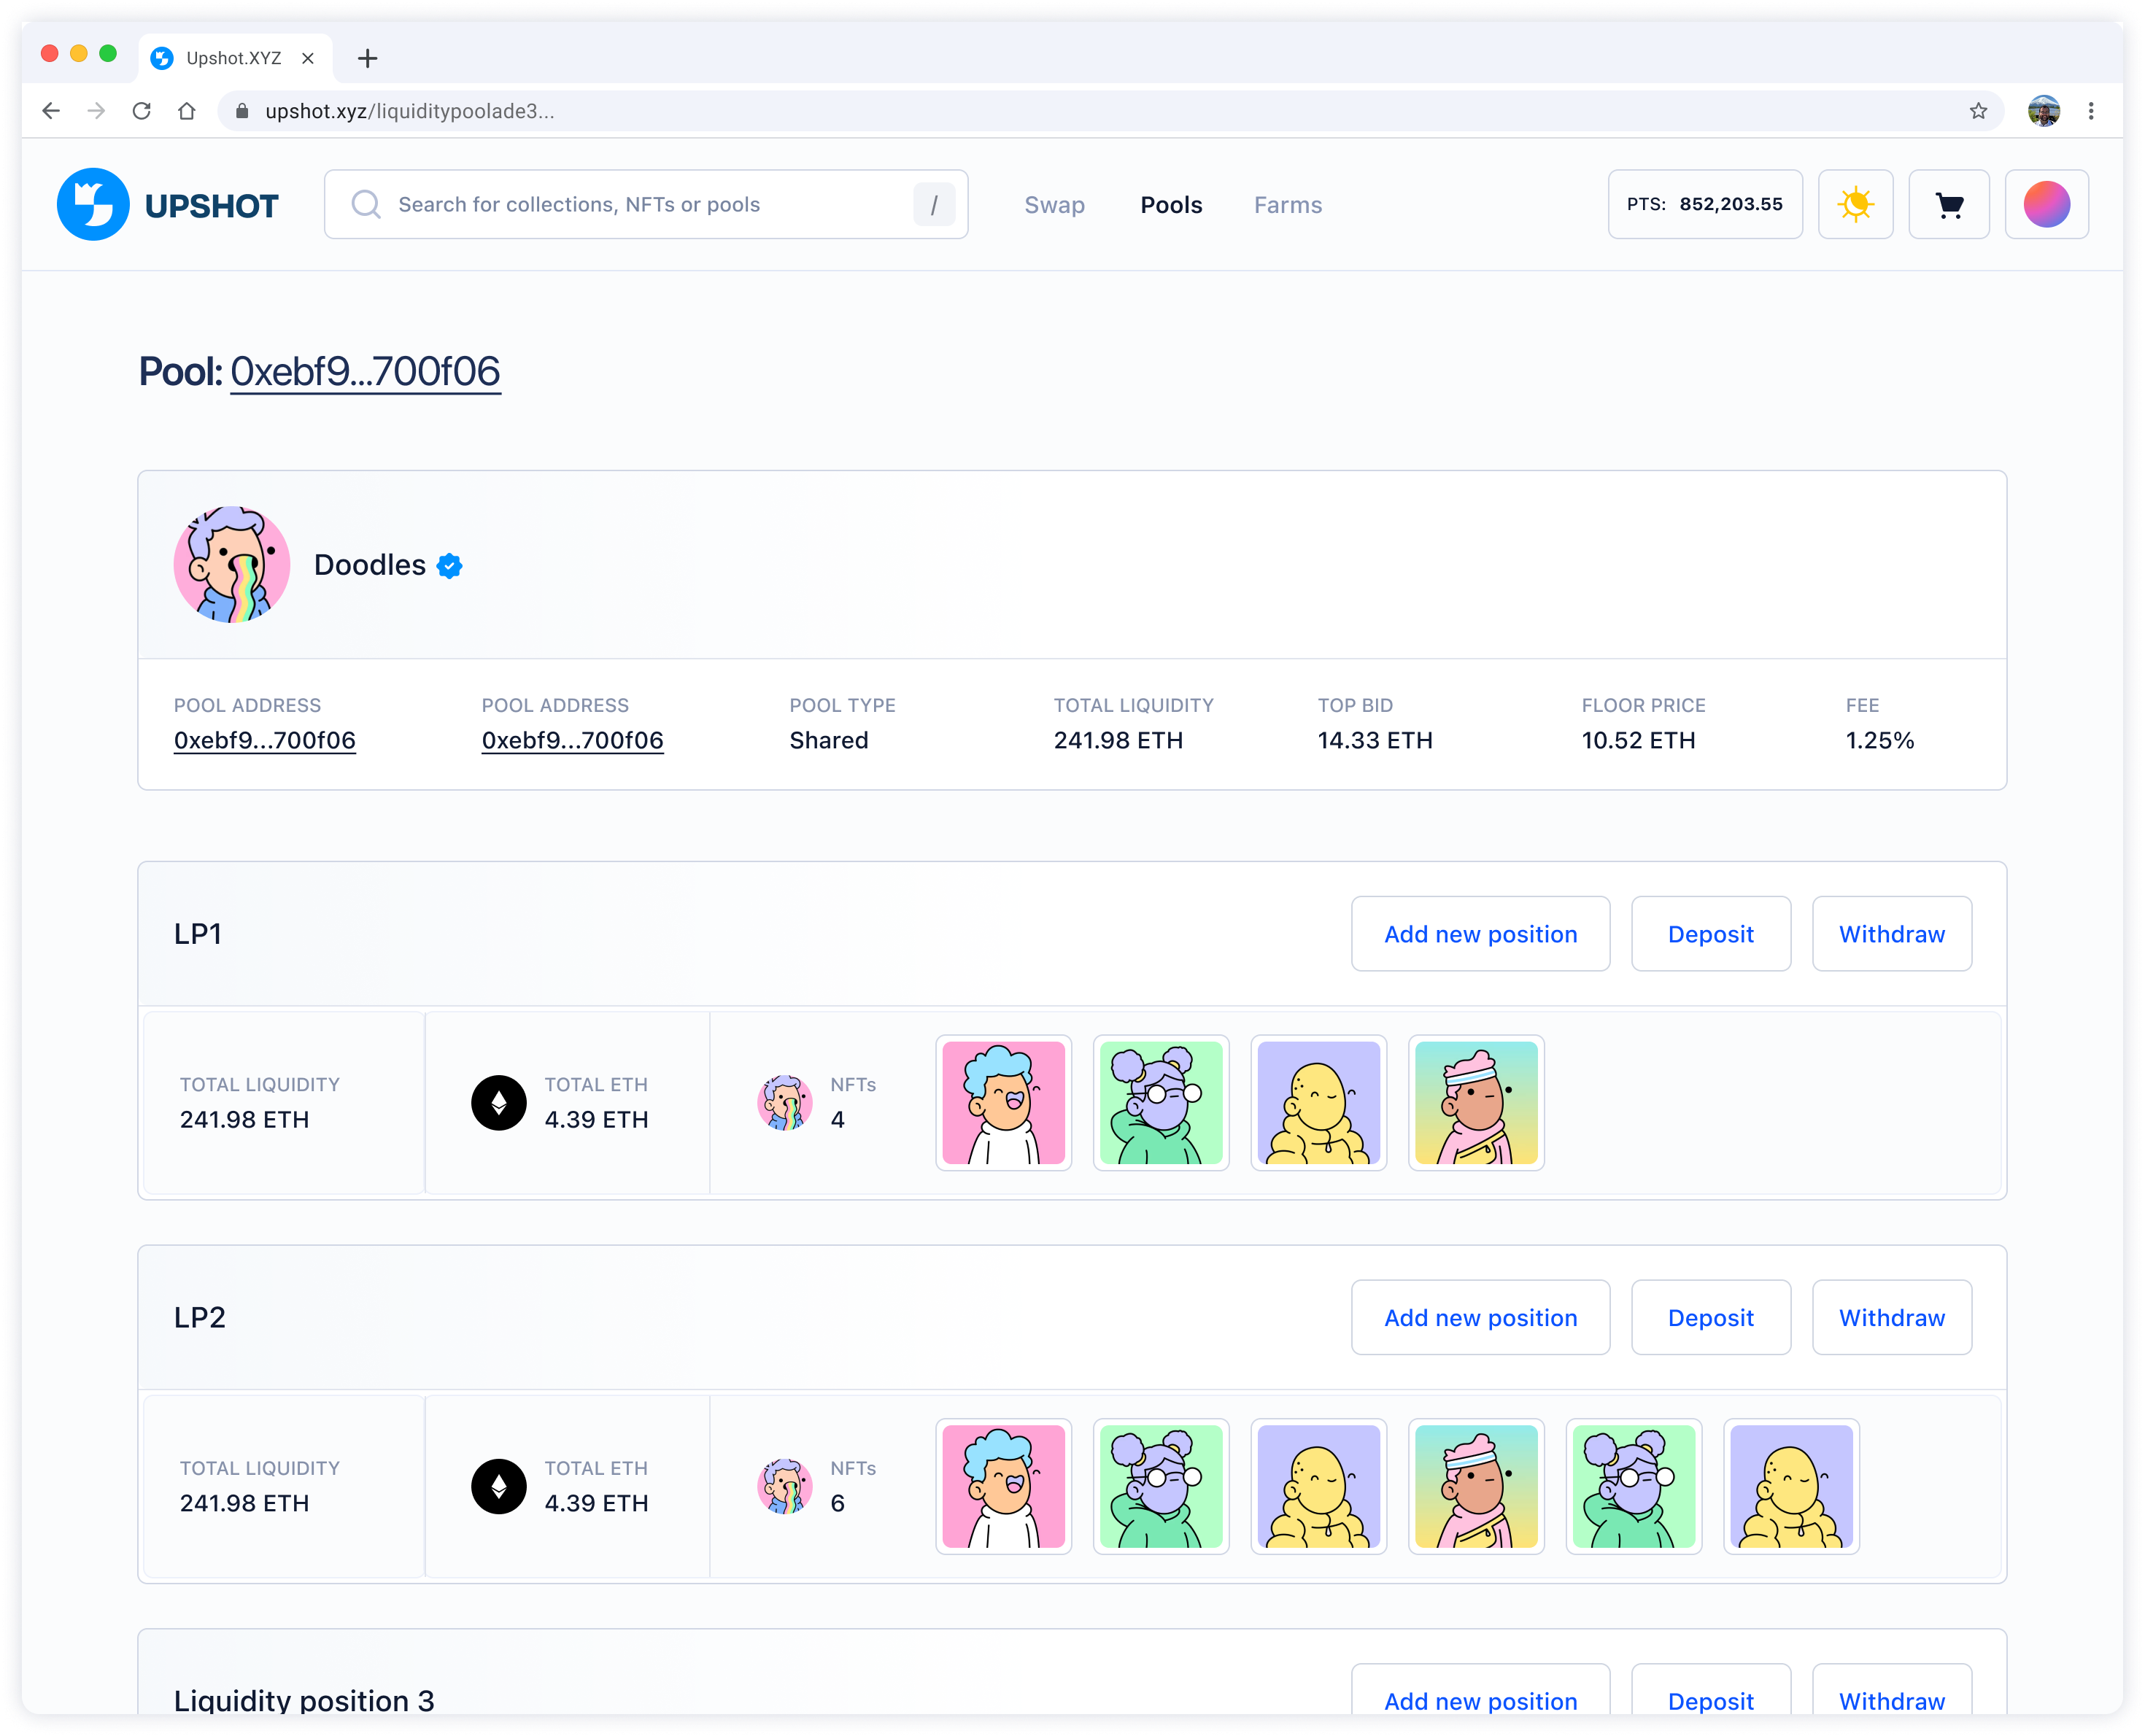Click Add new position for LP1
2145x1736 pixels.
click(1480, 934)
